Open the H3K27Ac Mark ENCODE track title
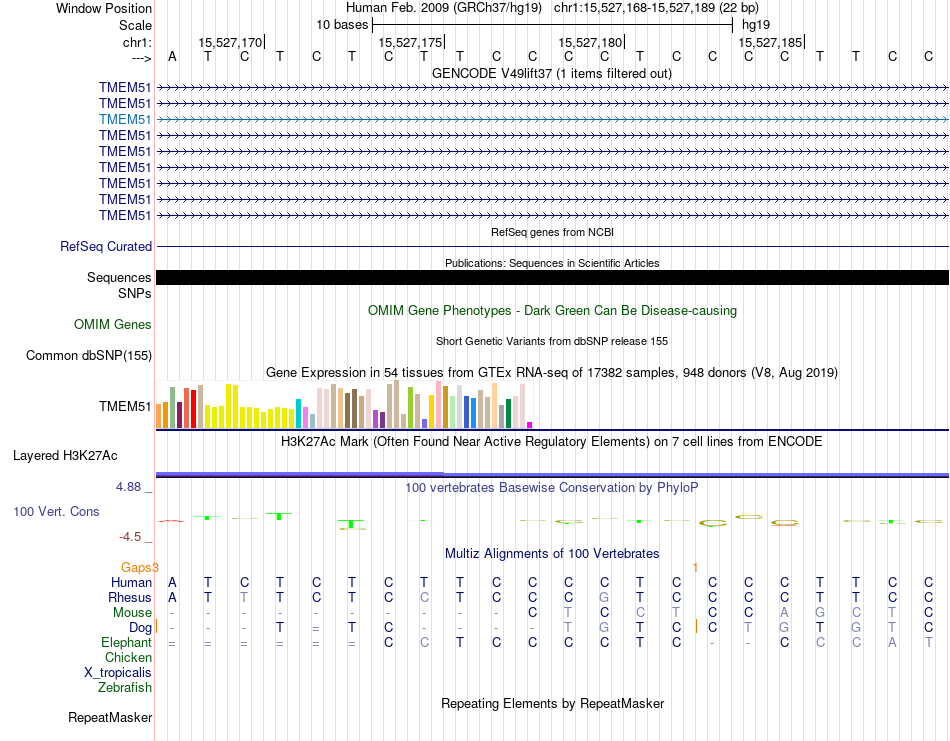950x741 pixels. point(552,442)
